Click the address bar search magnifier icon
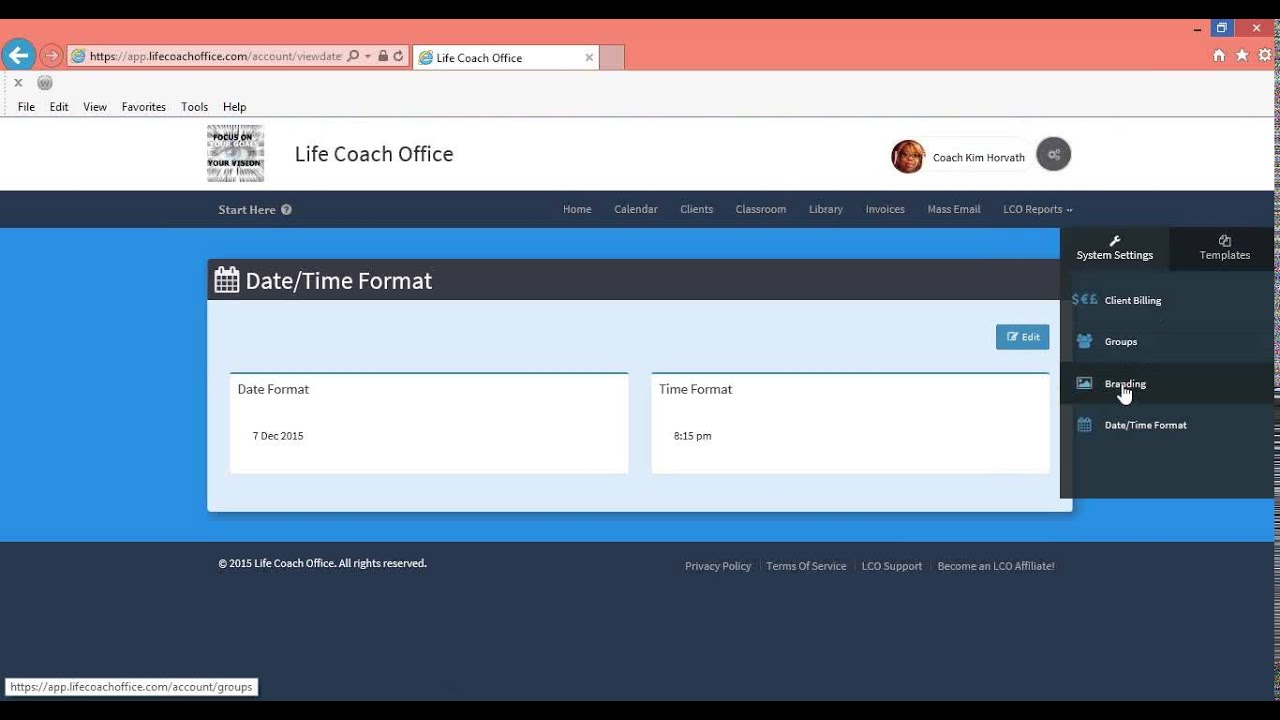Viewport: 1280px width, 720px height. (x=353, y=57)
